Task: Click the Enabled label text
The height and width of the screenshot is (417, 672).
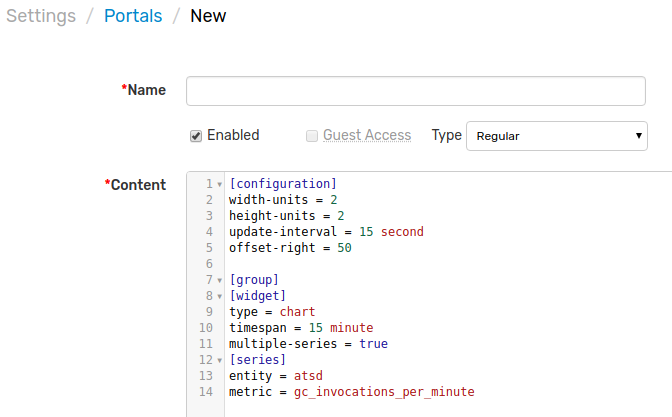Action: coord(233,135)
